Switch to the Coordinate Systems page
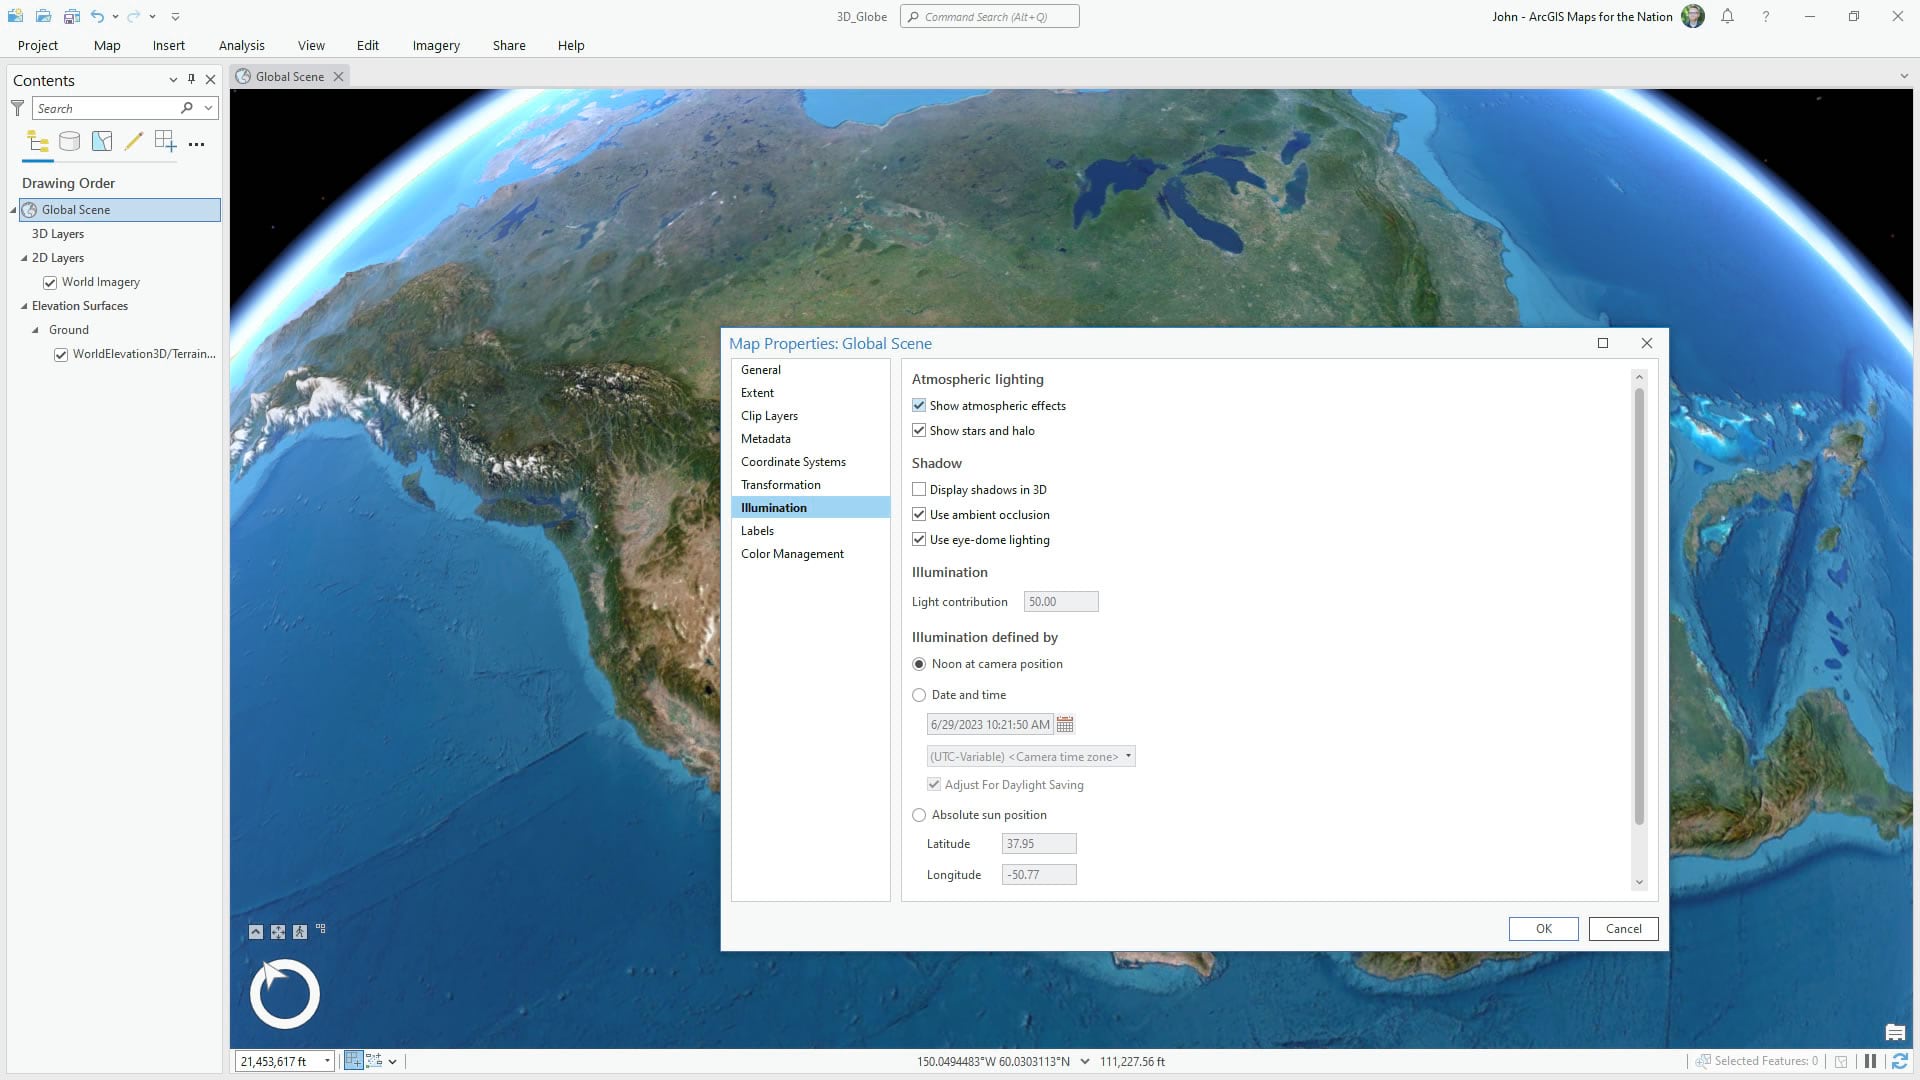 pyautogui.click(x=793, y=462)
